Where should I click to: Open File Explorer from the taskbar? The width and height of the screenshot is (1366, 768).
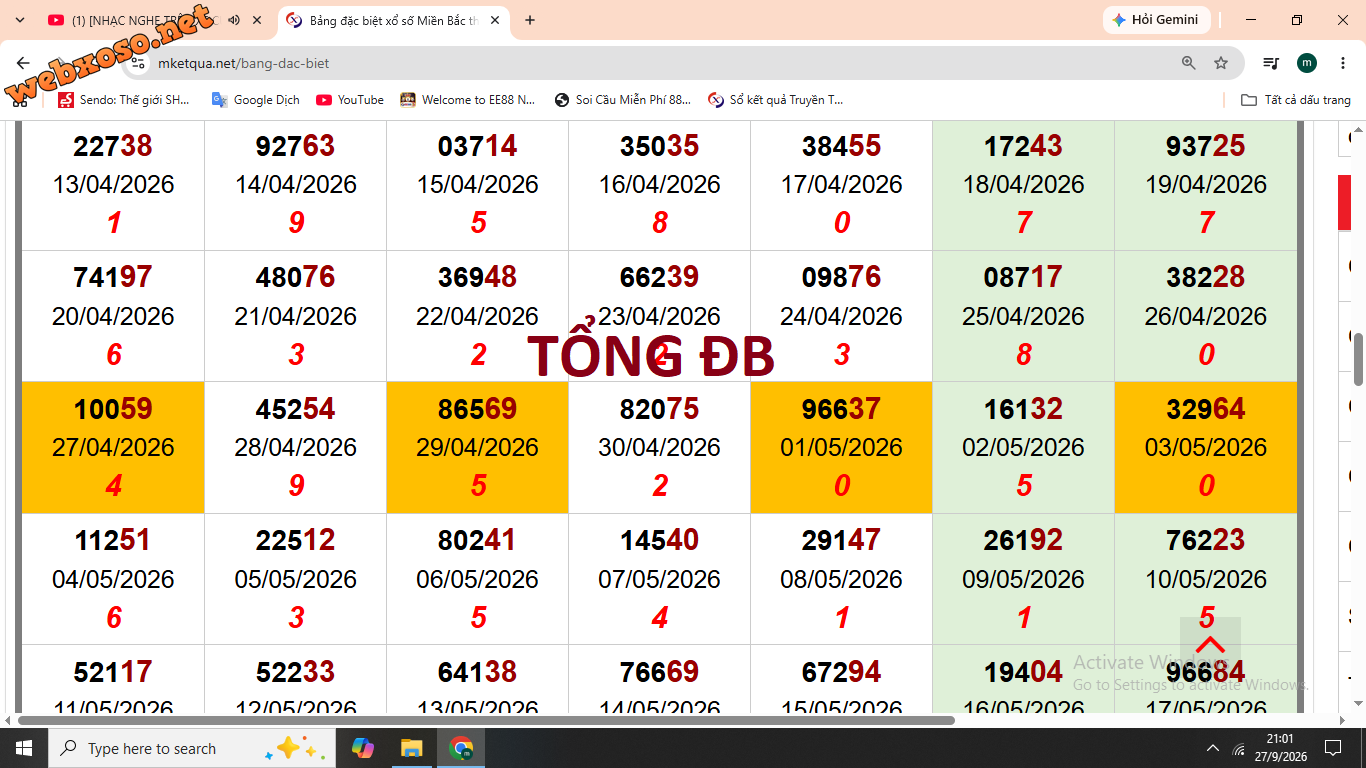[411, 748]
